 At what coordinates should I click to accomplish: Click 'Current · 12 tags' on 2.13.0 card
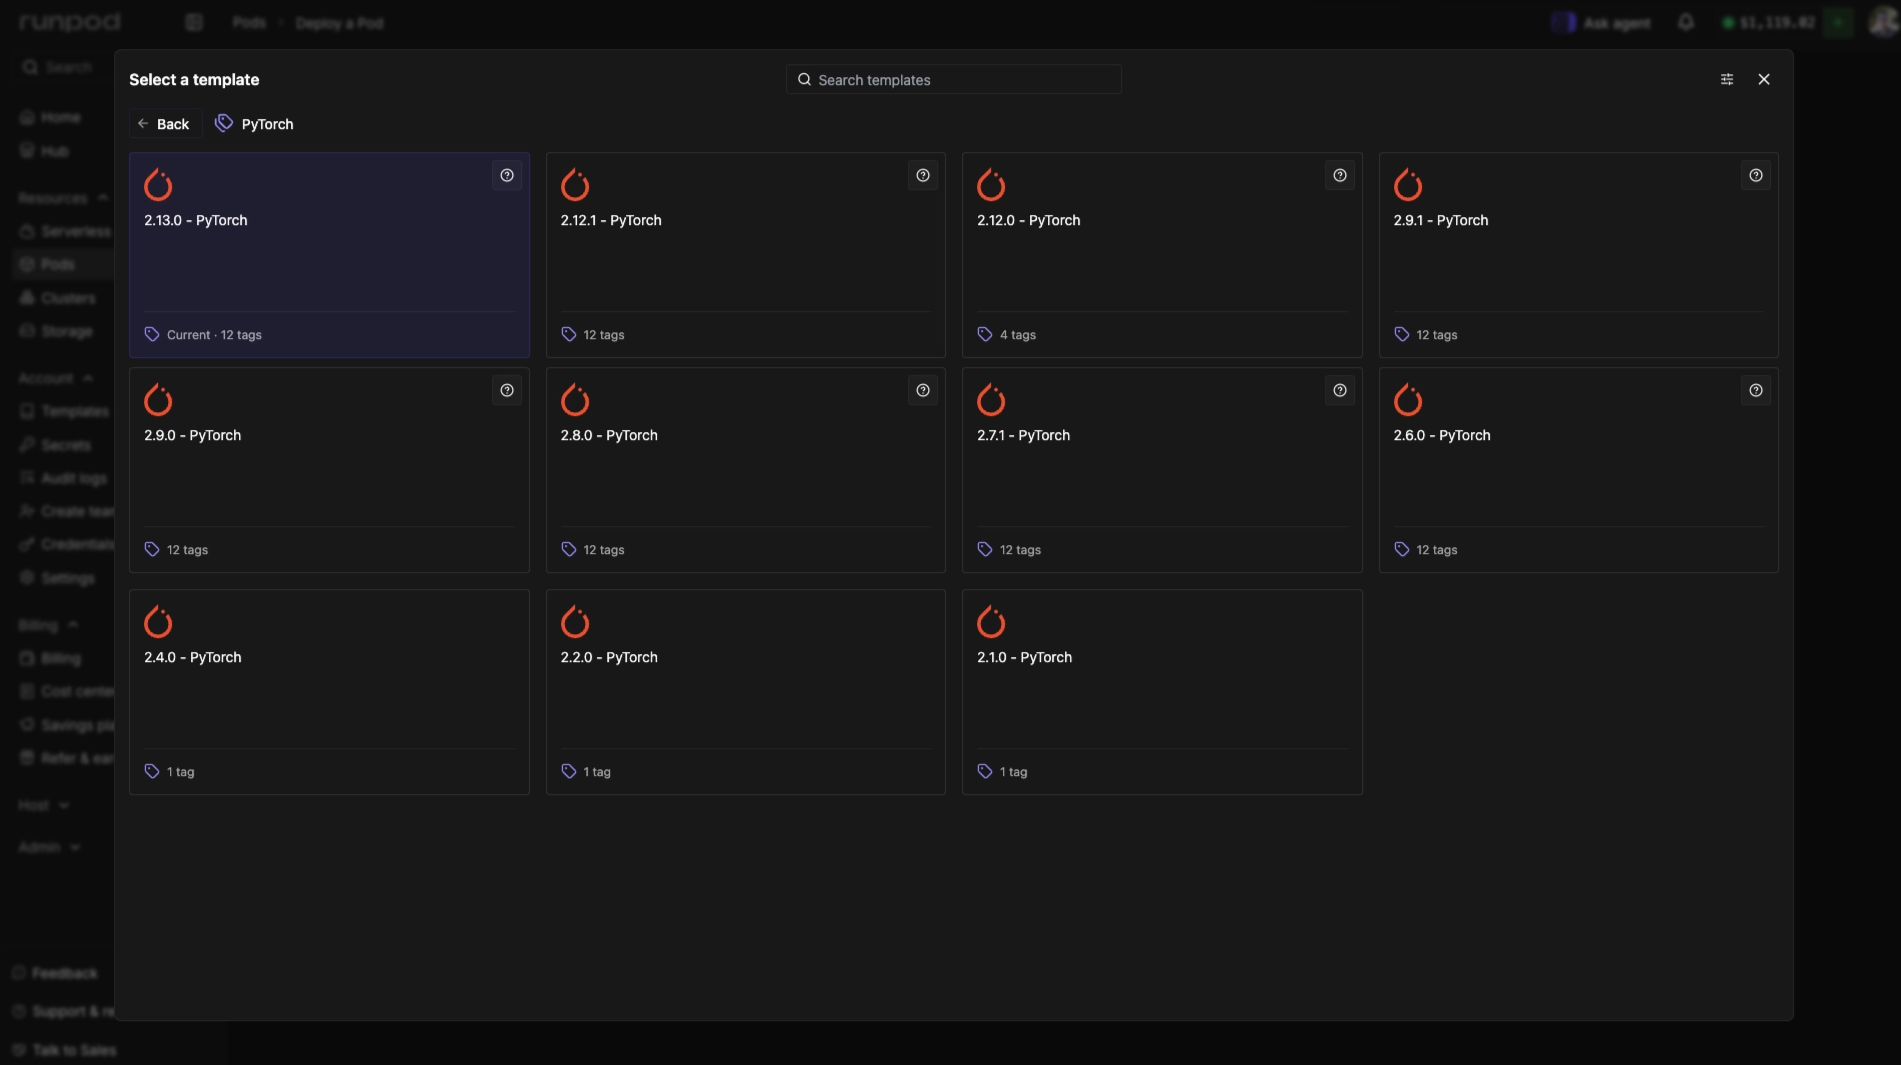[x=214, y=335]
